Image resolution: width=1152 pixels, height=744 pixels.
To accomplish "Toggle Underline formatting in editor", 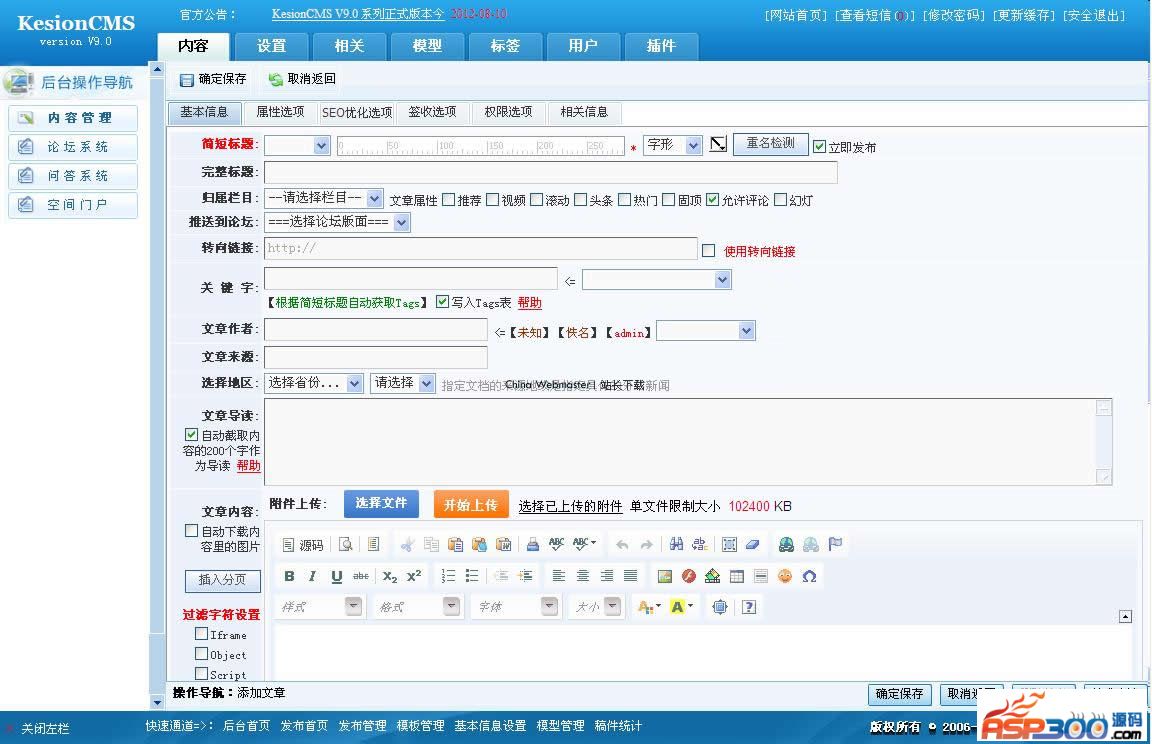I will click(x=336, y=576).
